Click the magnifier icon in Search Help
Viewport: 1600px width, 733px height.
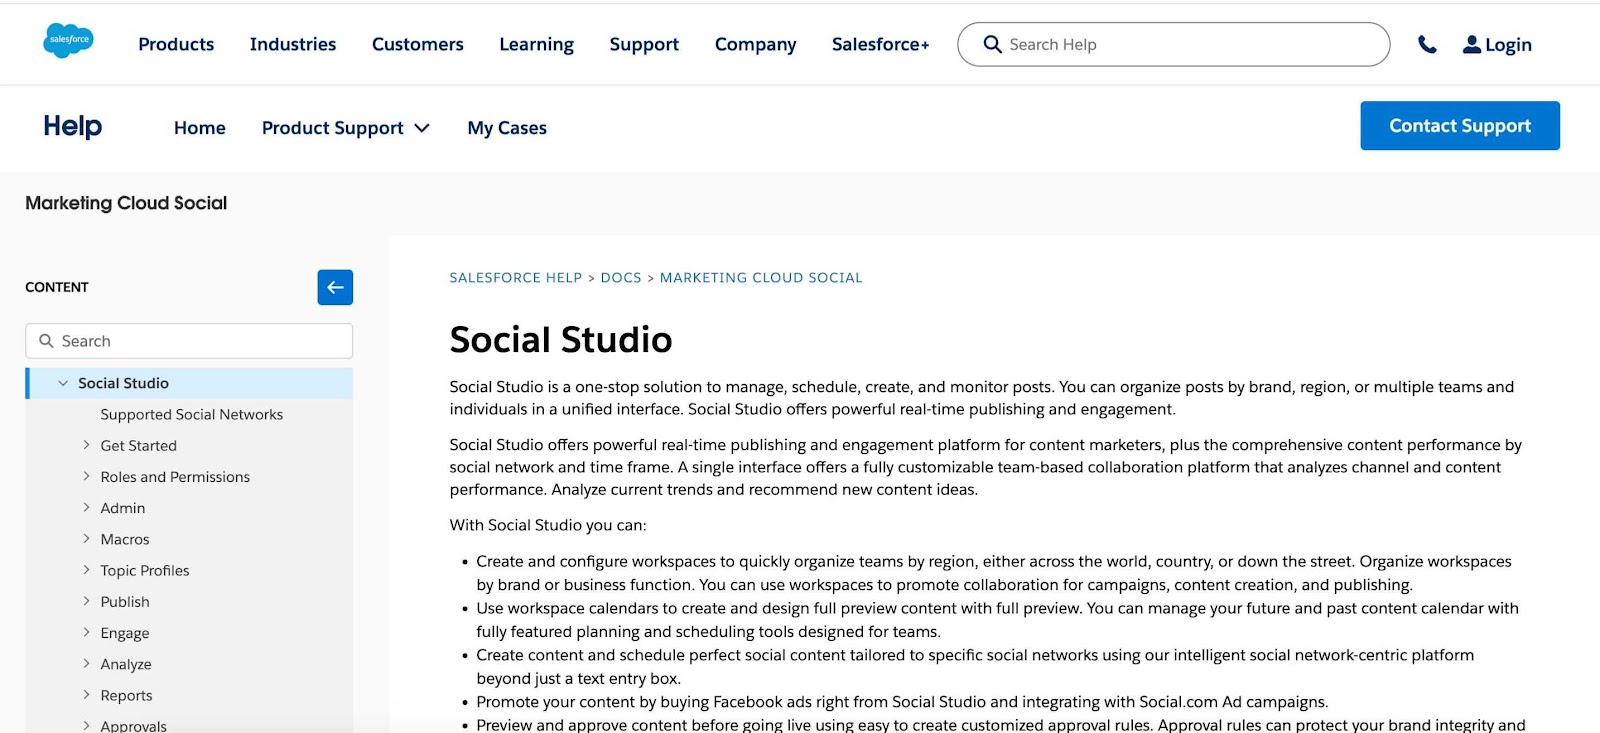(992, 44)
